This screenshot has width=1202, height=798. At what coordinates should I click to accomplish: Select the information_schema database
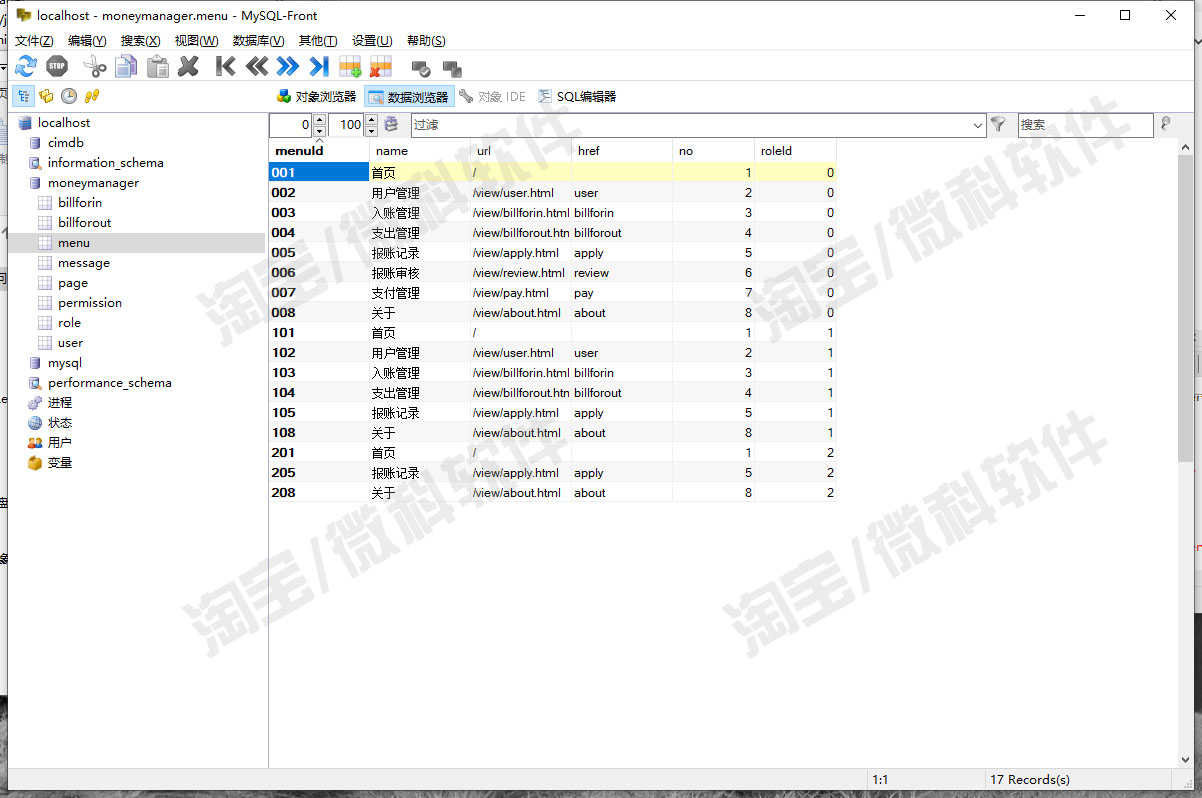105,163
